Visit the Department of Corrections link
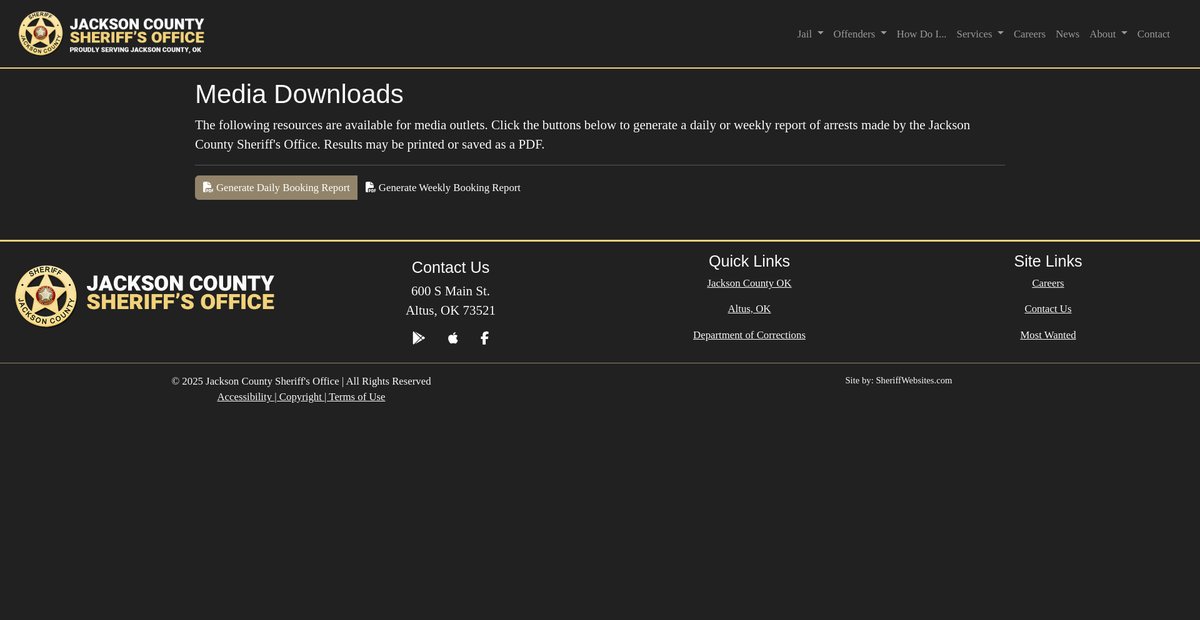Image resolution: width=1200 pixels, height=620 pixels. click(x=749, y=335)
